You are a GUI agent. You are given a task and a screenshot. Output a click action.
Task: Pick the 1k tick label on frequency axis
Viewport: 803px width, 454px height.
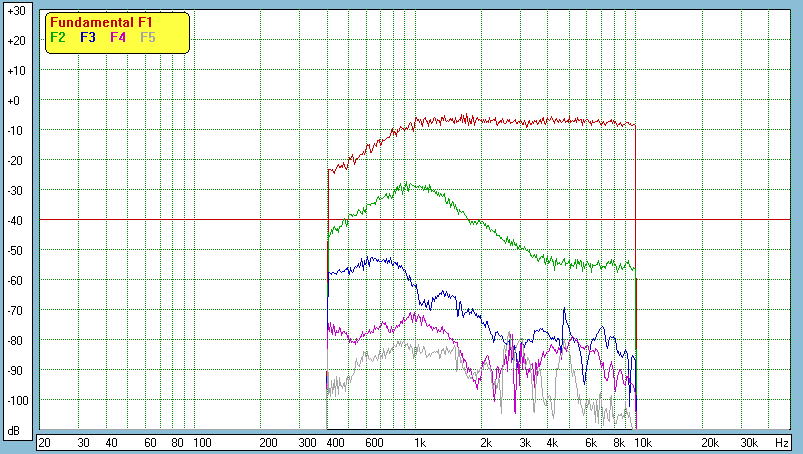420,442
